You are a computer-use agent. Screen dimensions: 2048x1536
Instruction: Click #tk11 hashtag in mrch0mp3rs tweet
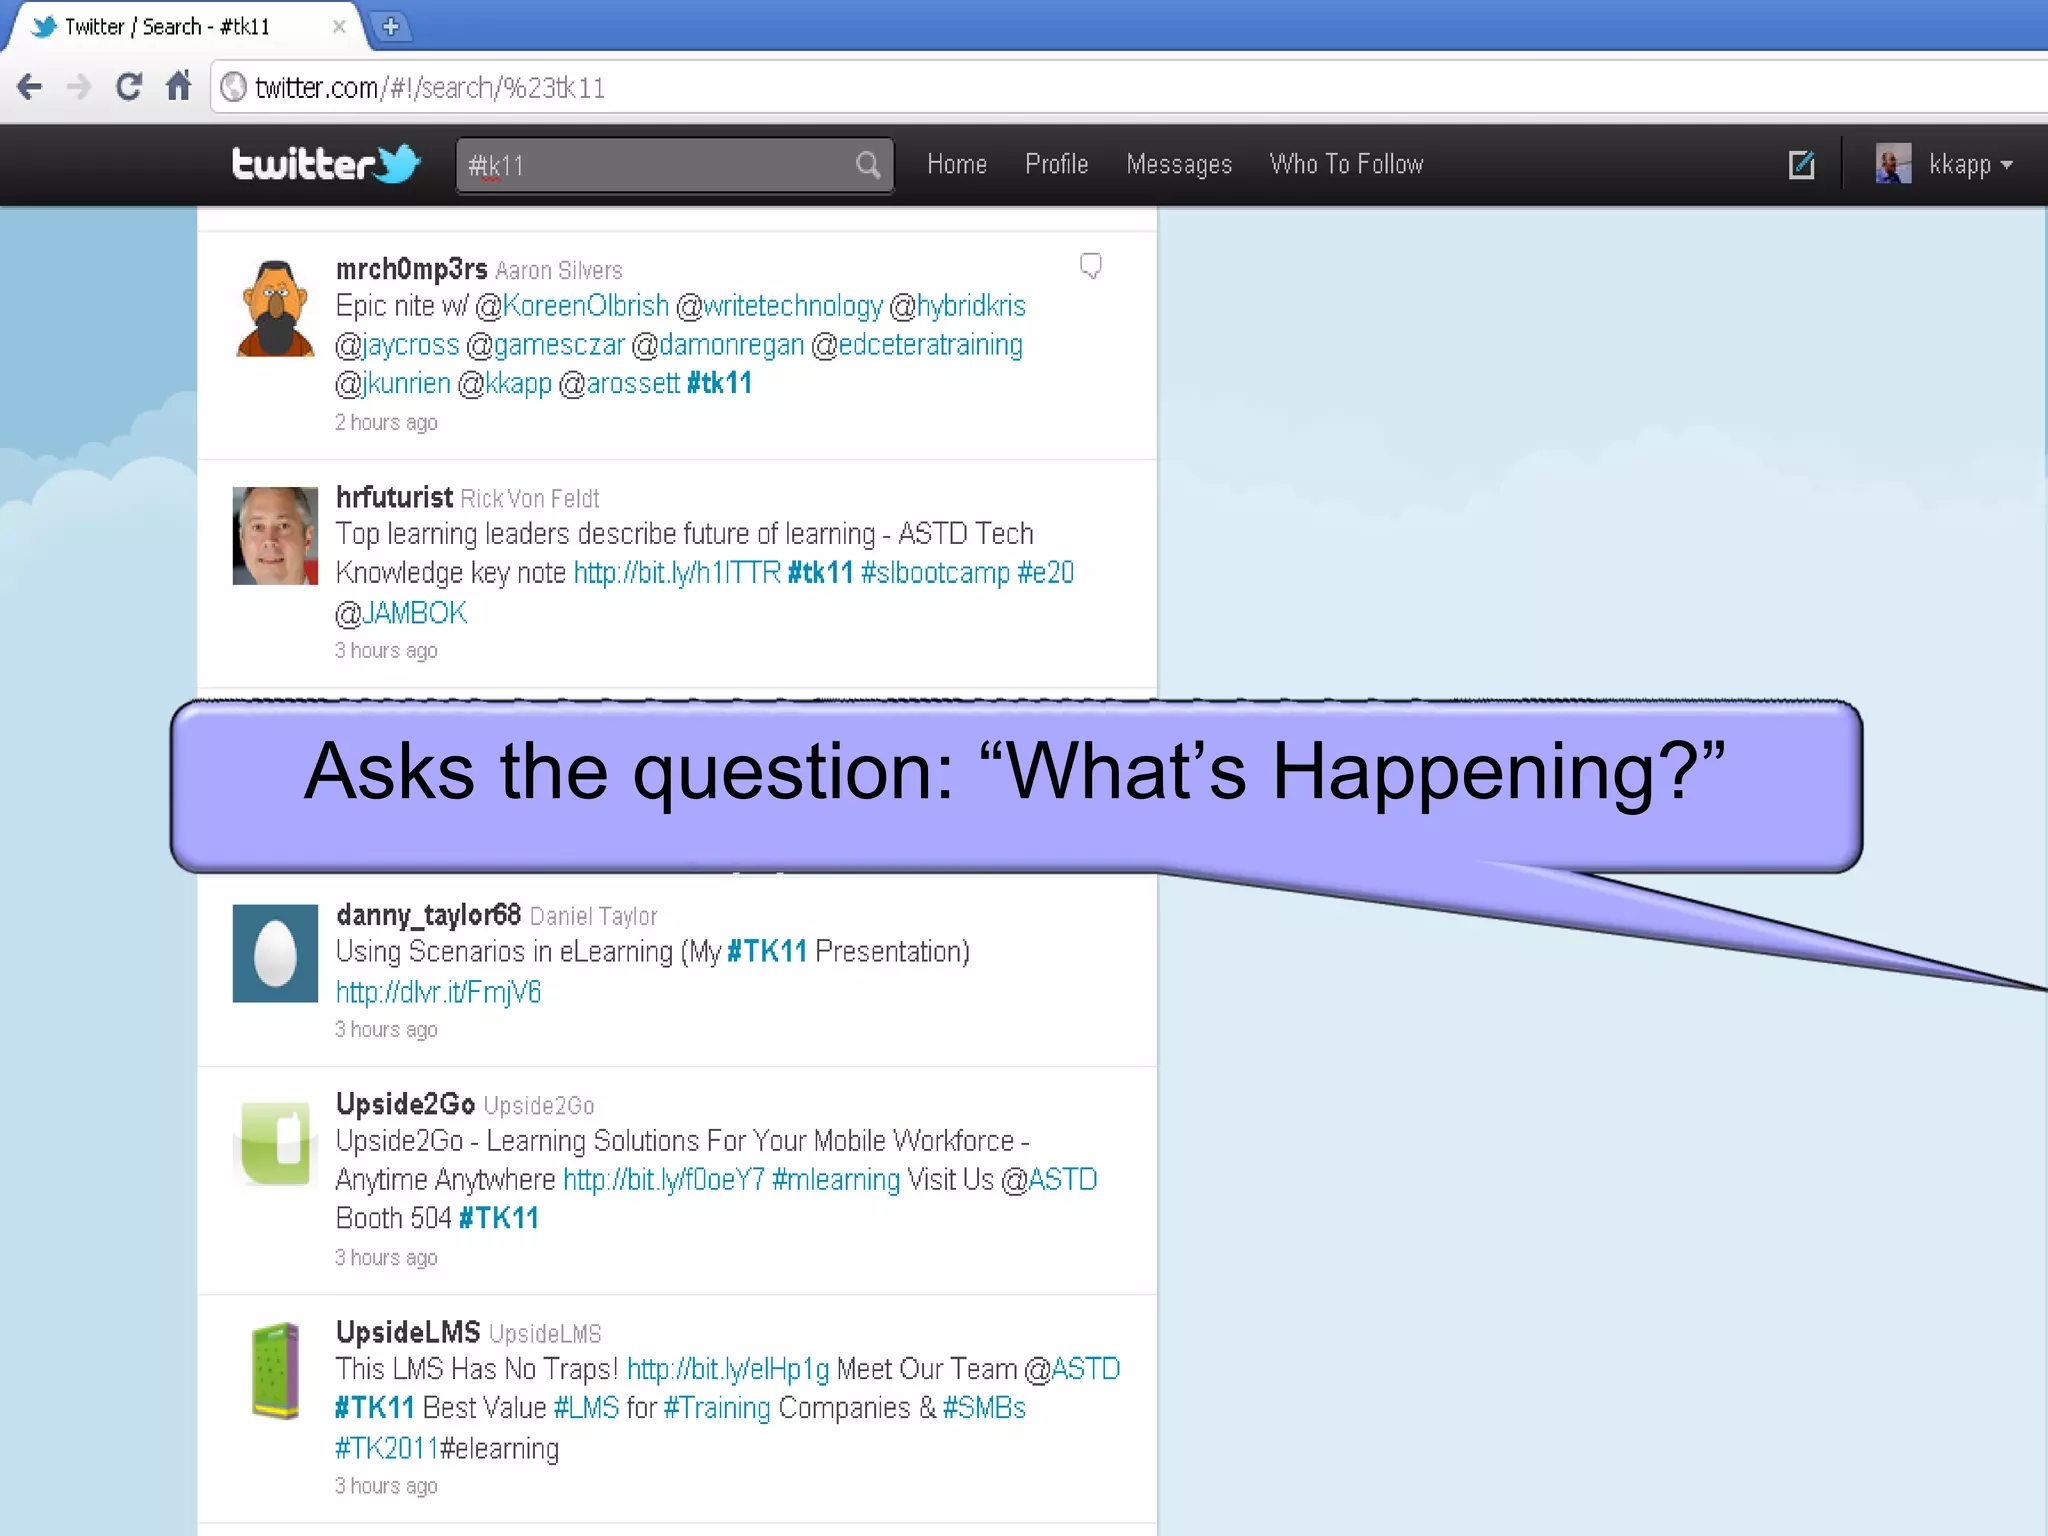(719, 383)
